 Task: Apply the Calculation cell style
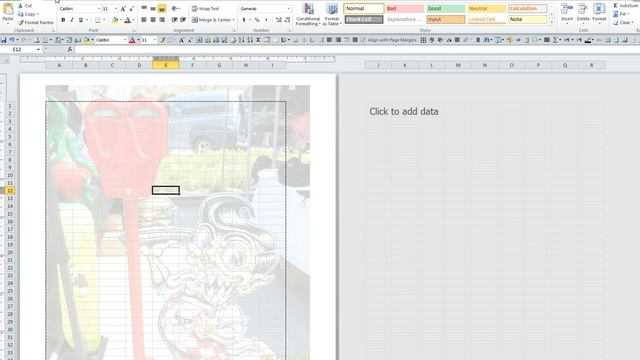point(527,9)
